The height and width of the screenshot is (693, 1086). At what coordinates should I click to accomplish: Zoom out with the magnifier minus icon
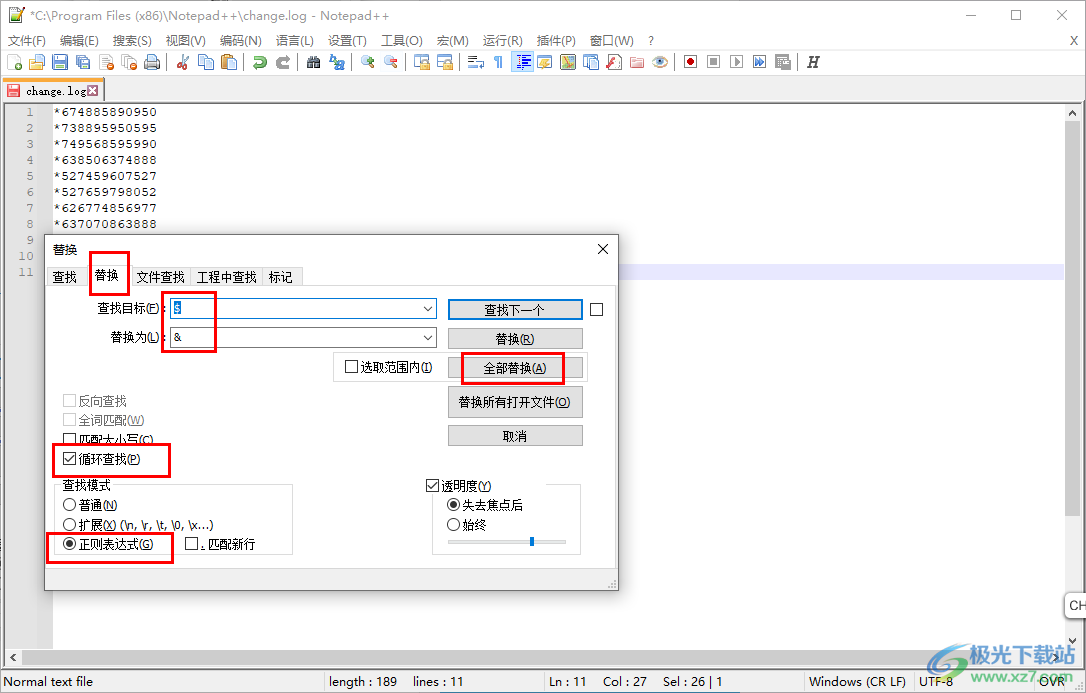coord(391,62)
